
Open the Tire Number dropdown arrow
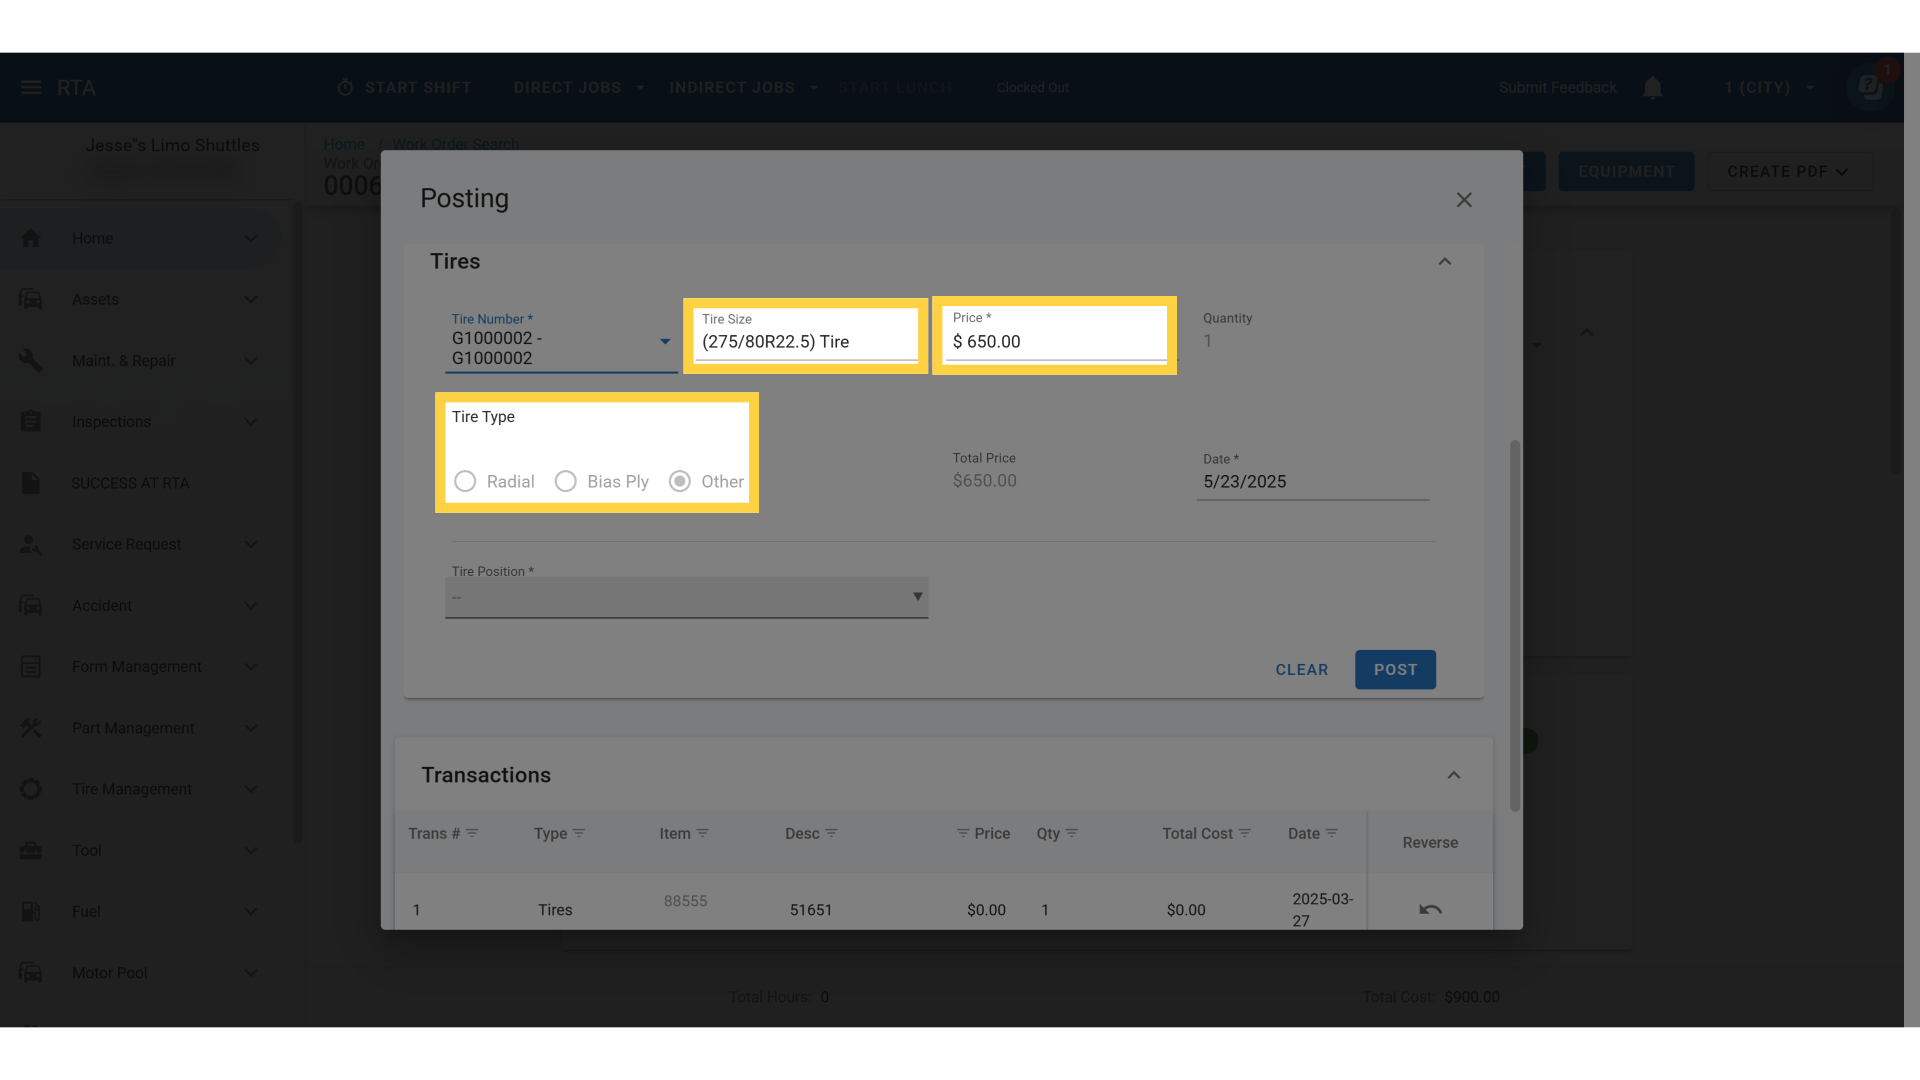pos(665,342)
